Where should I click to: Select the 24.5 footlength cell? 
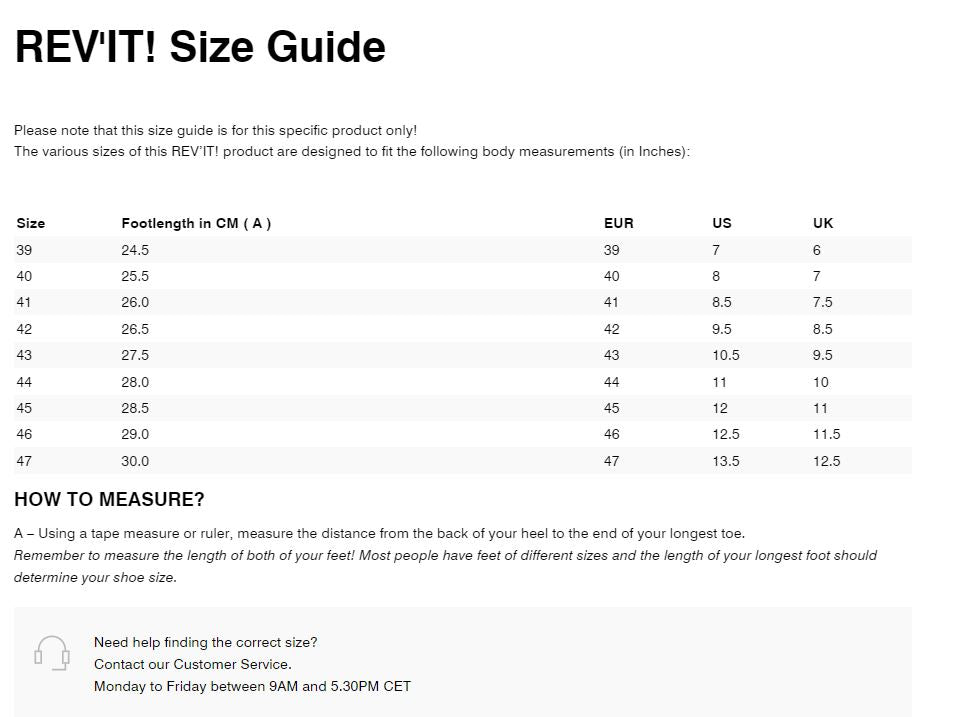coord(135,250)
